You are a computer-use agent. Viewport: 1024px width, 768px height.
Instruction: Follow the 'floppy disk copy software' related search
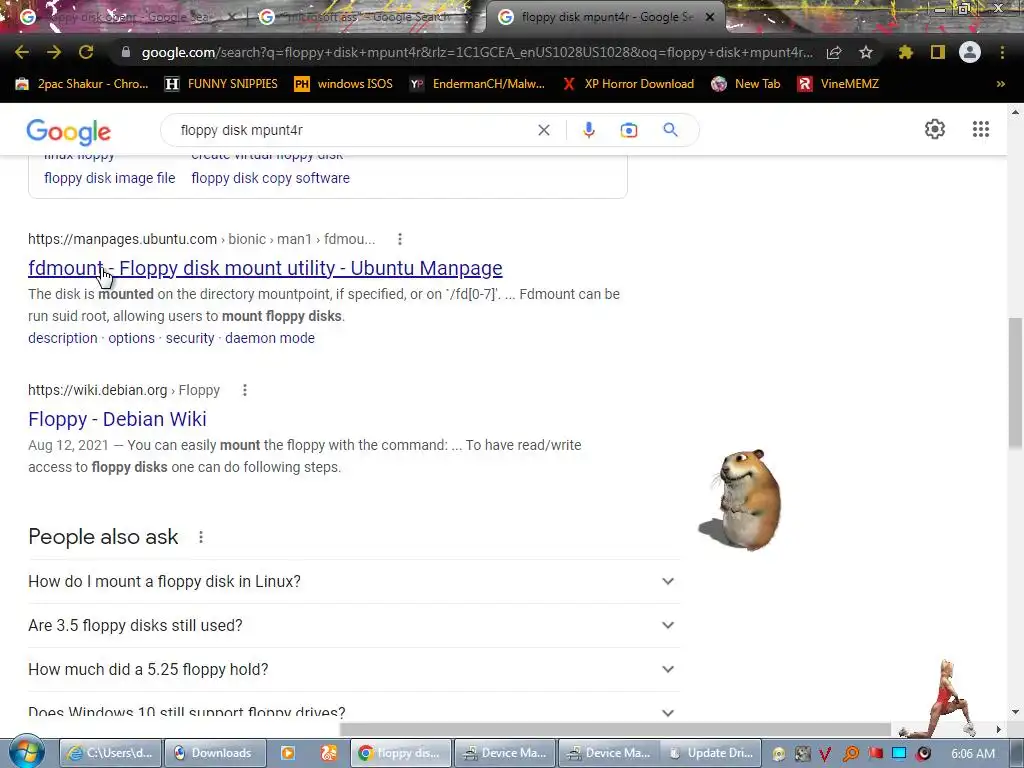(x=270, y=178)
